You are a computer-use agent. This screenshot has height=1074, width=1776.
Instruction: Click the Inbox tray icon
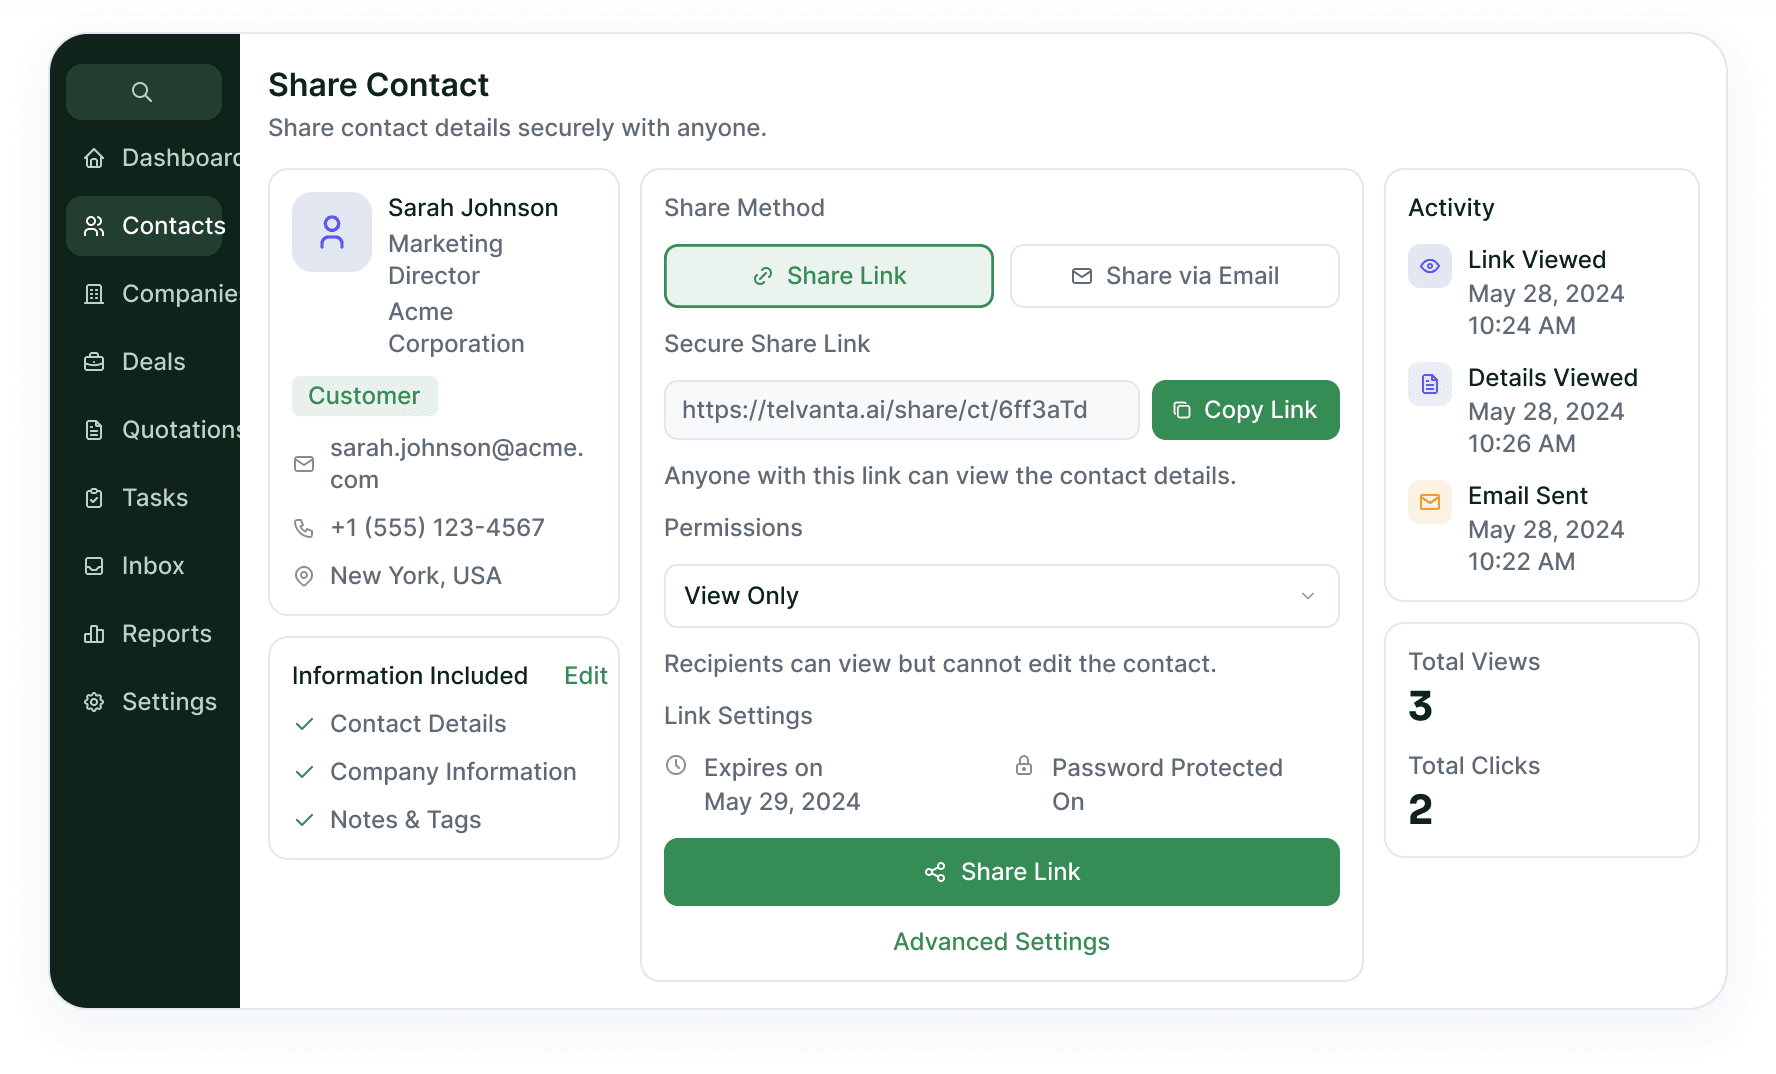[94, 566]
